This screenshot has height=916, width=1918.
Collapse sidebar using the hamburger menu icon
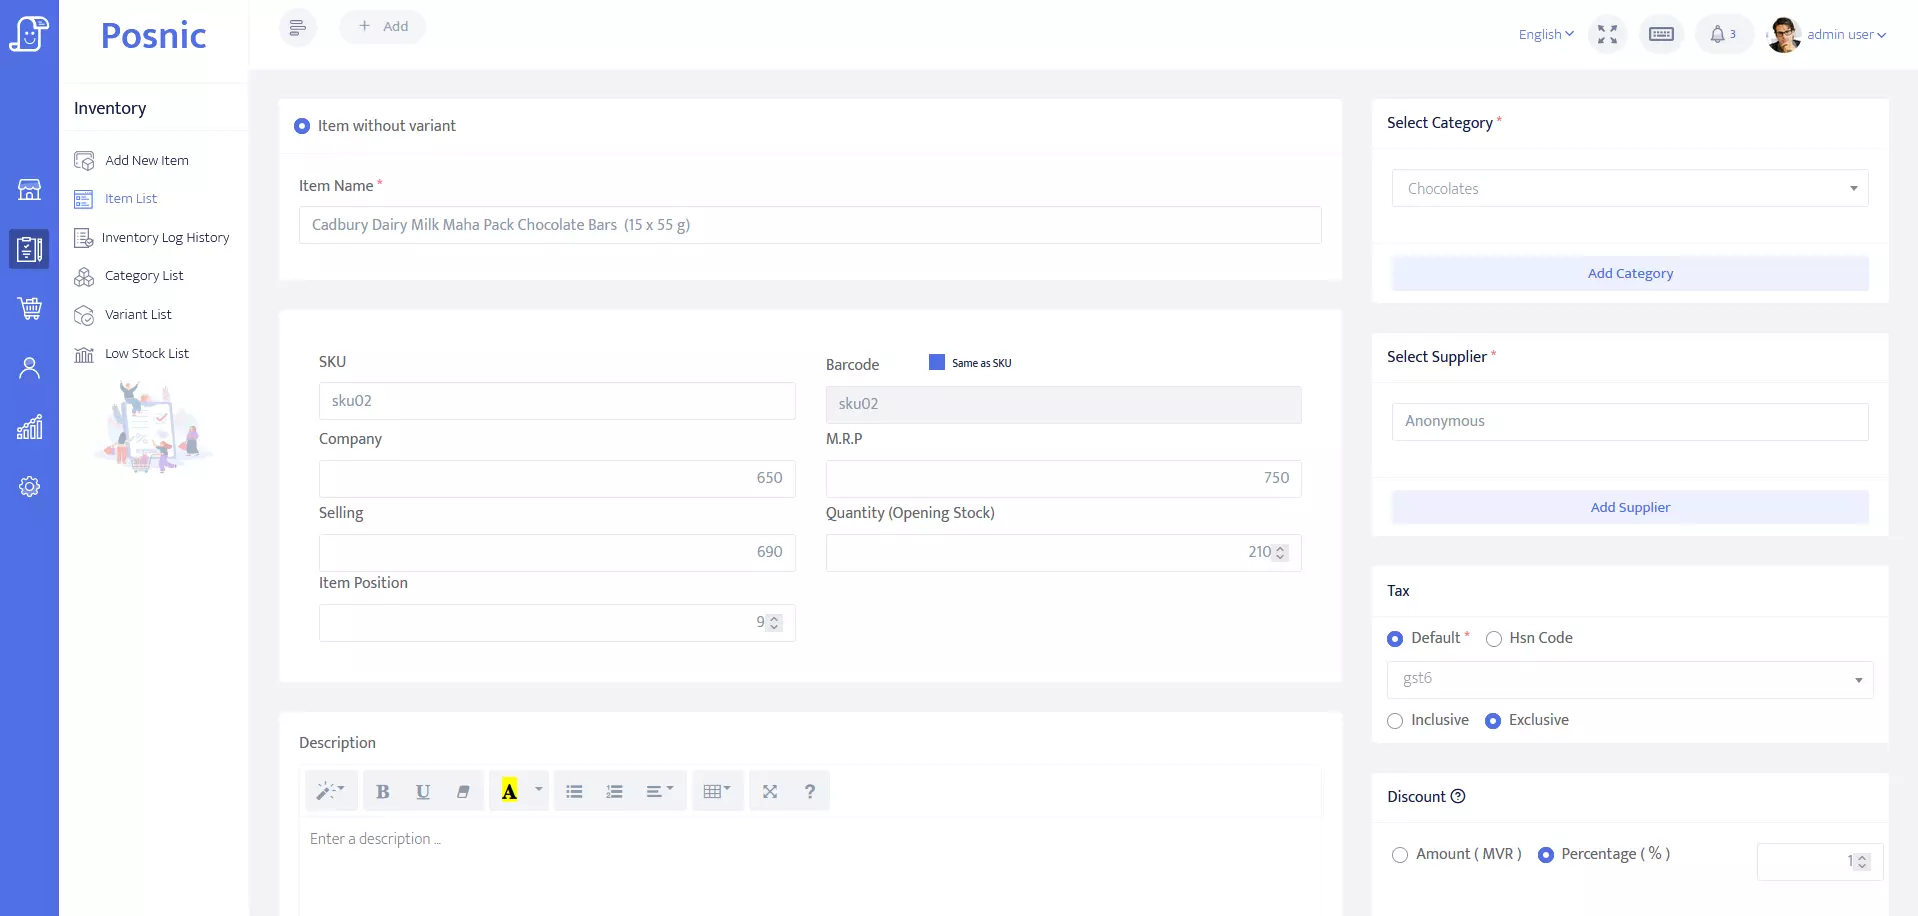[297, 28]
